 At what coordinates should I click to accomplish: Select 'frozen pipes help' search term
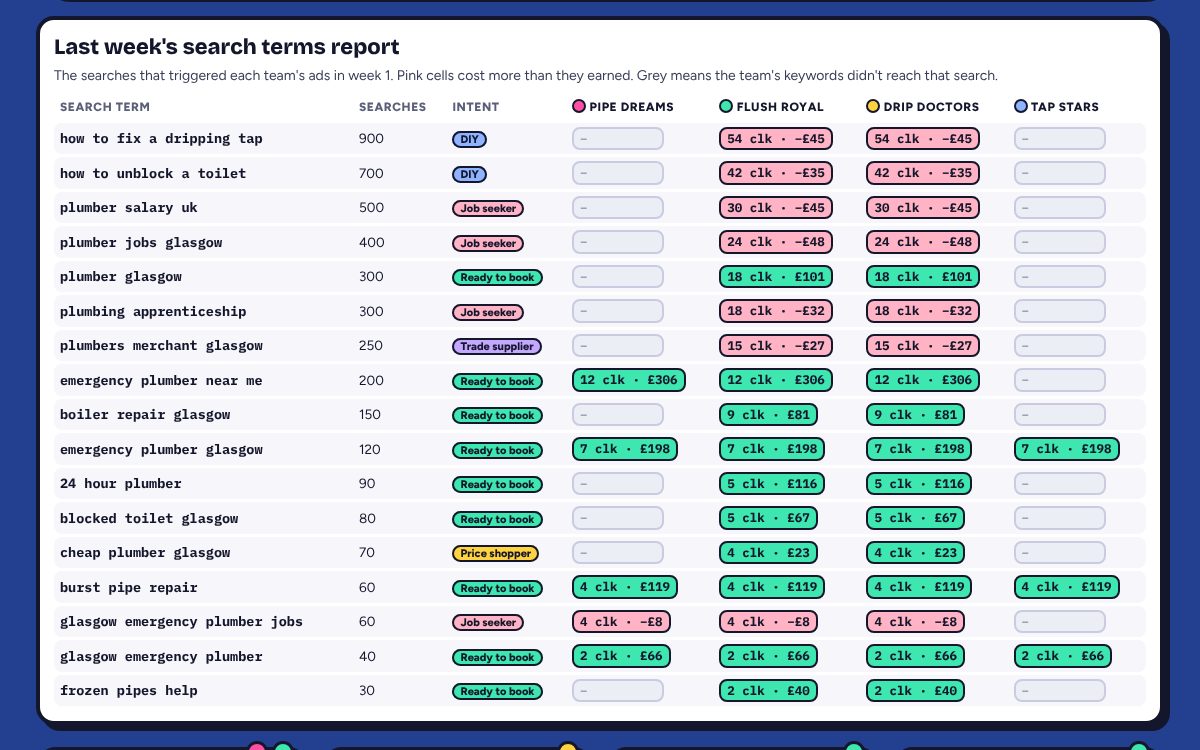pyautogui.click(x=129, y=691)
